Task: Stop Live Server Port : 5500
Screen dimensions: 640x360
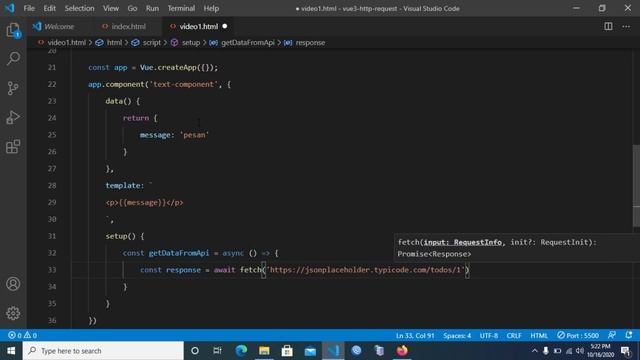Action: click(x=578, y=336)
